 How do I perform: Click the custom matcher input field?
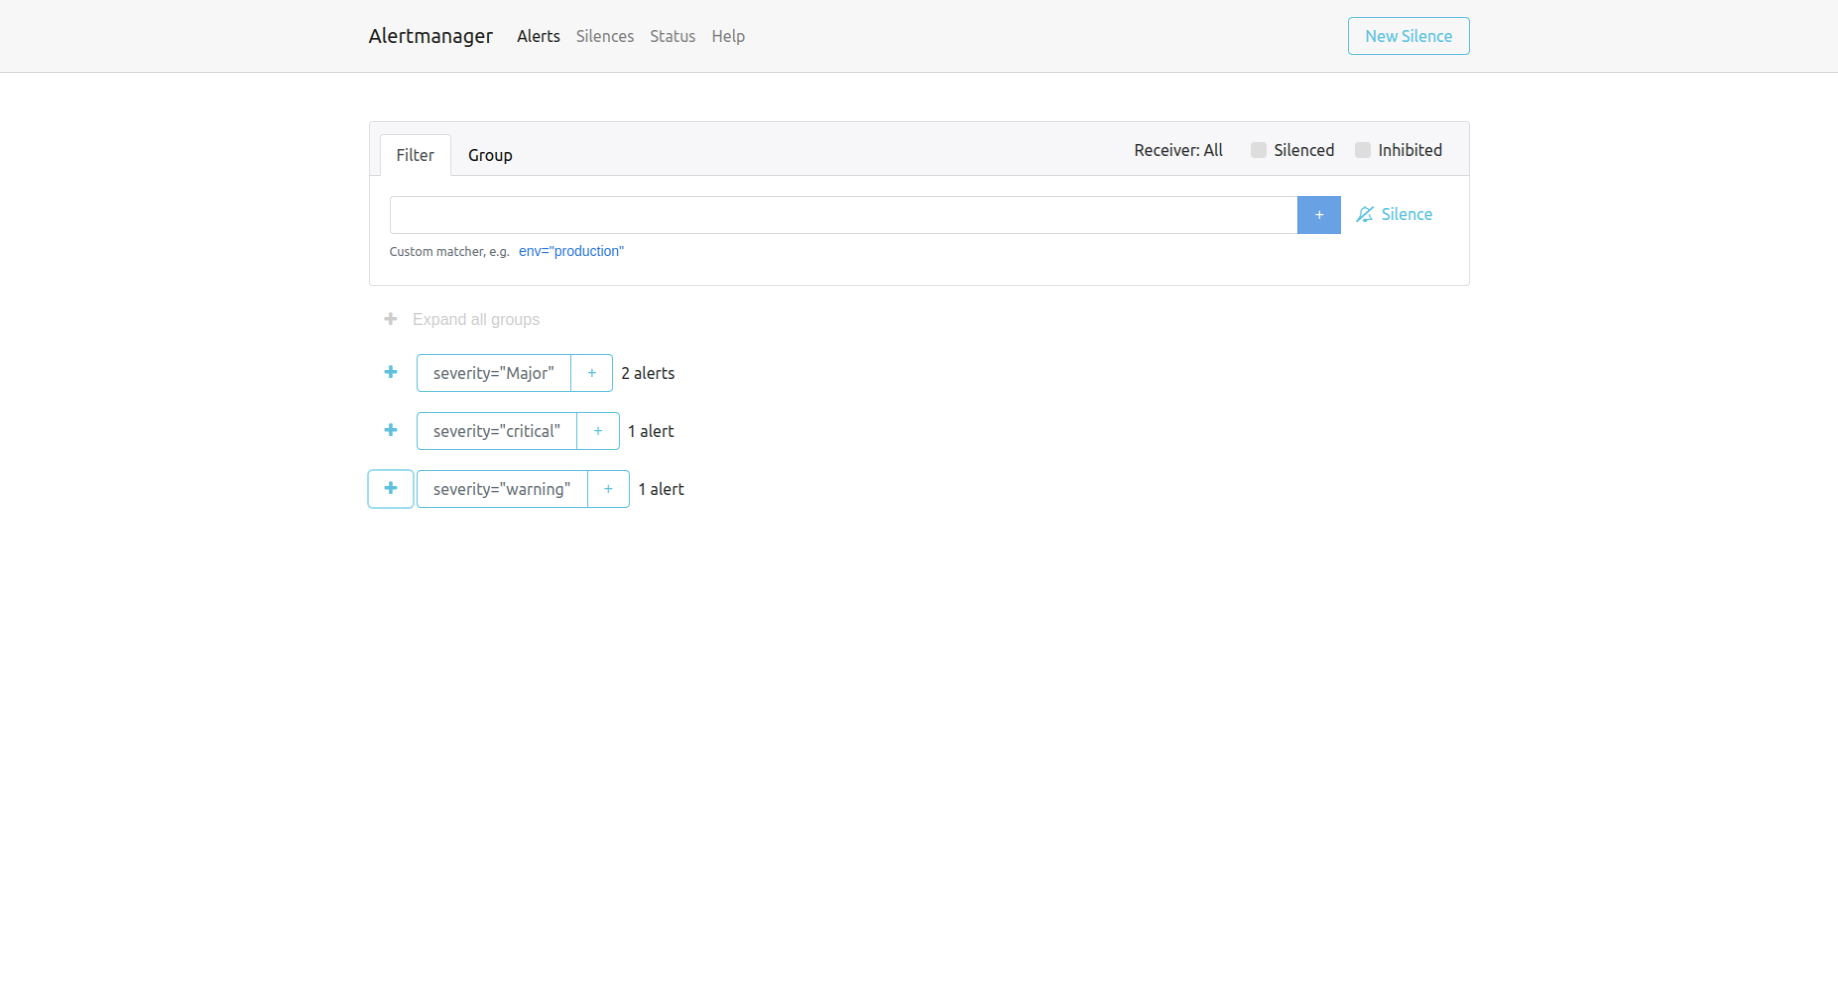coord(843,214)
